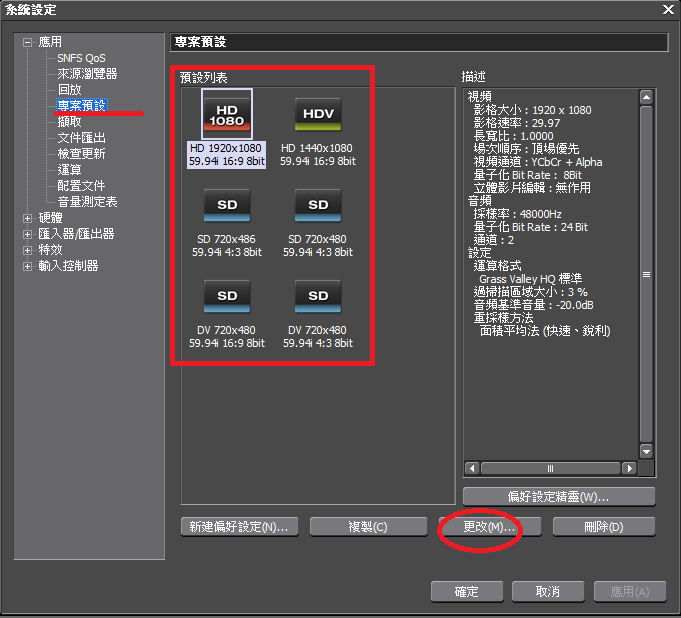Launch the 偏好設定精靈(W)... wizard

[x=559, y=497]
